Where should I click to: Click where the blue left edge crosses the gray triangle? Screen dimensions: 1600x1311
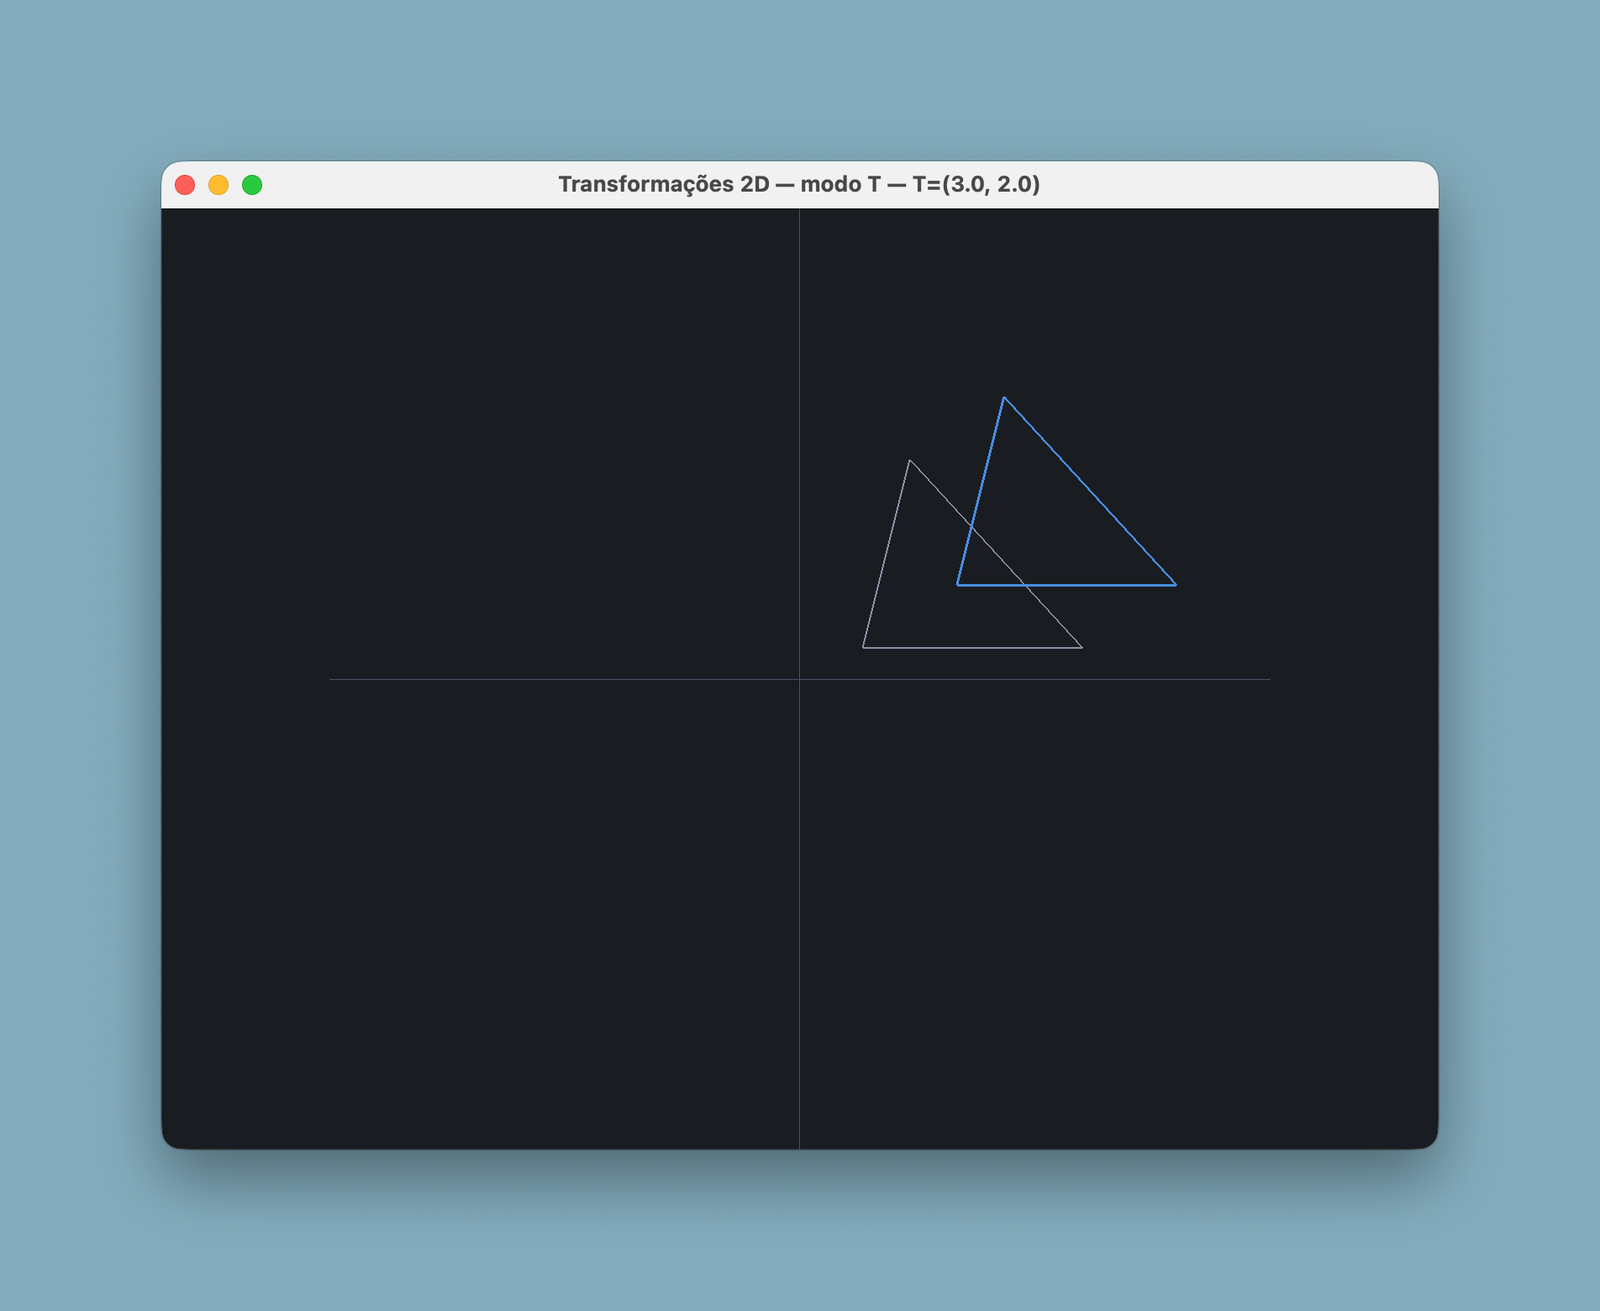pos(973,526)
